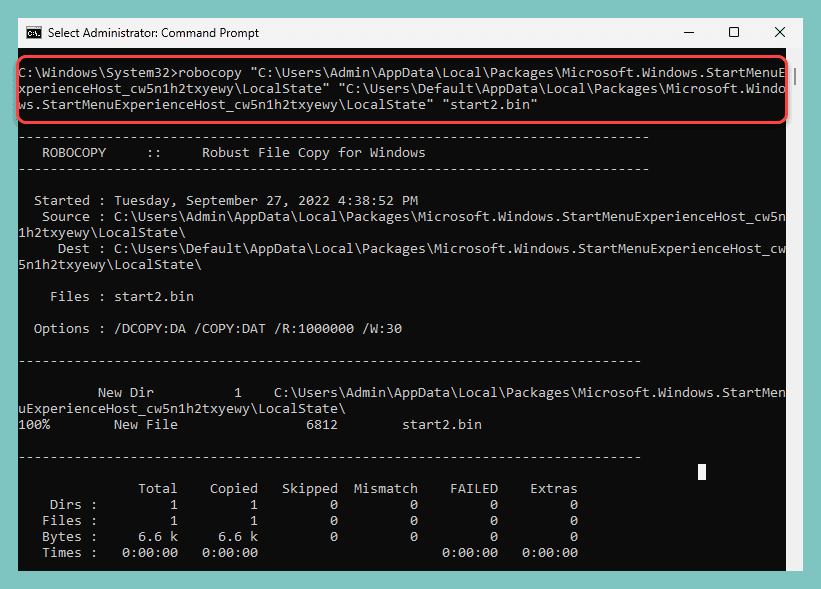The height and width of the screenshot is (589, 821).
Task: Click the 'Started :' label
Action: click(x=70, y=201)
